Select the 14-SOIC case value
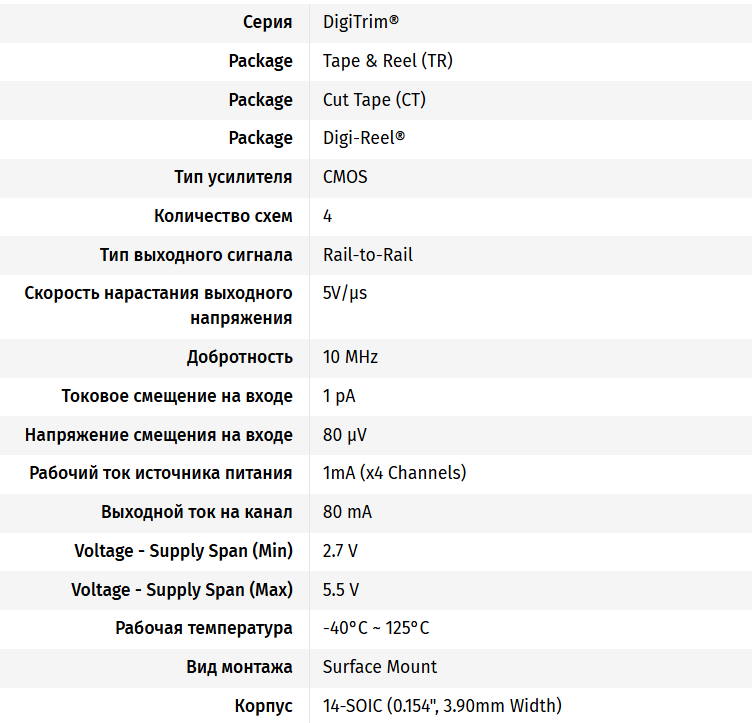This screenshot has width=752, height=723. coord(442,706)
